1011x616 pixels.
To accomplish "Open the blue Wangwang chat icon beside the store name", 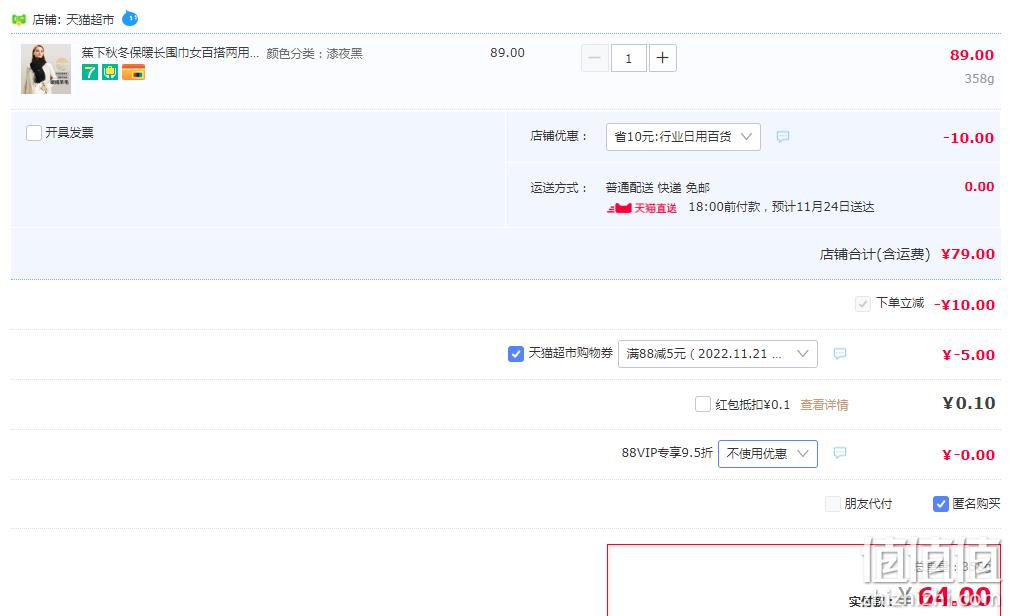I will (x=130, y=18).
